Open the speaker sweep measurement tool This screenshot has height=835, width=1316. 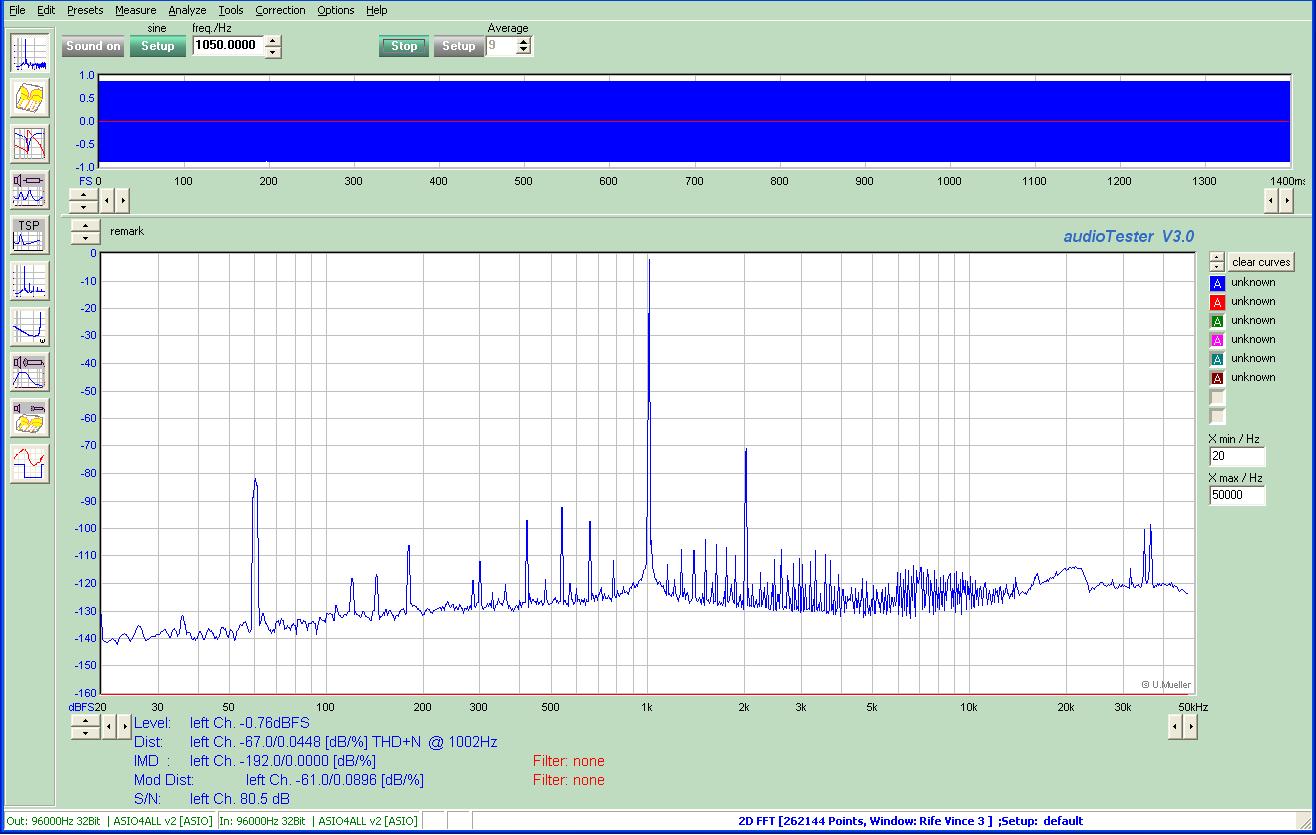(x=30, y=190)
